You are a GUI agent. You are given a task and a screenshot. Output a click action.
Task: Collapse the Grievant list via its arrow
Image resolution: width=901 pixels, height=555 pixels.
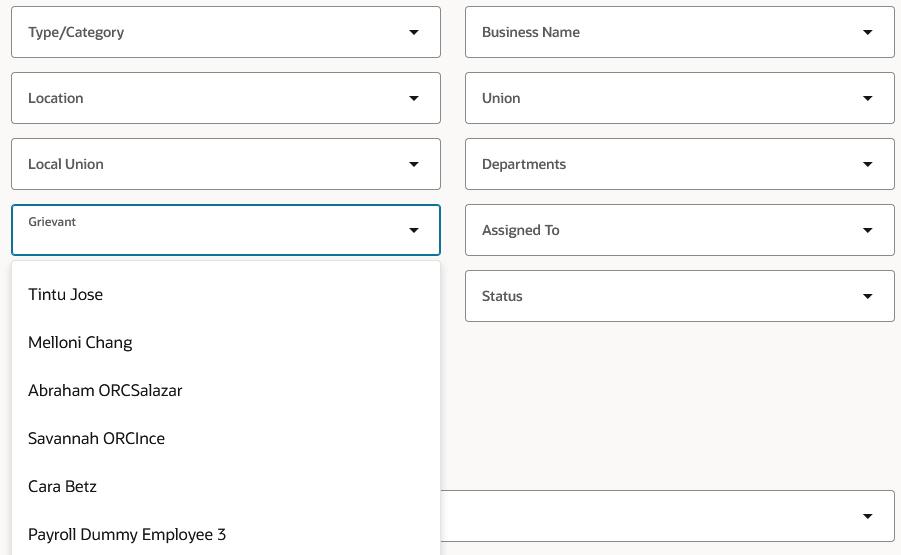[414, 230]
